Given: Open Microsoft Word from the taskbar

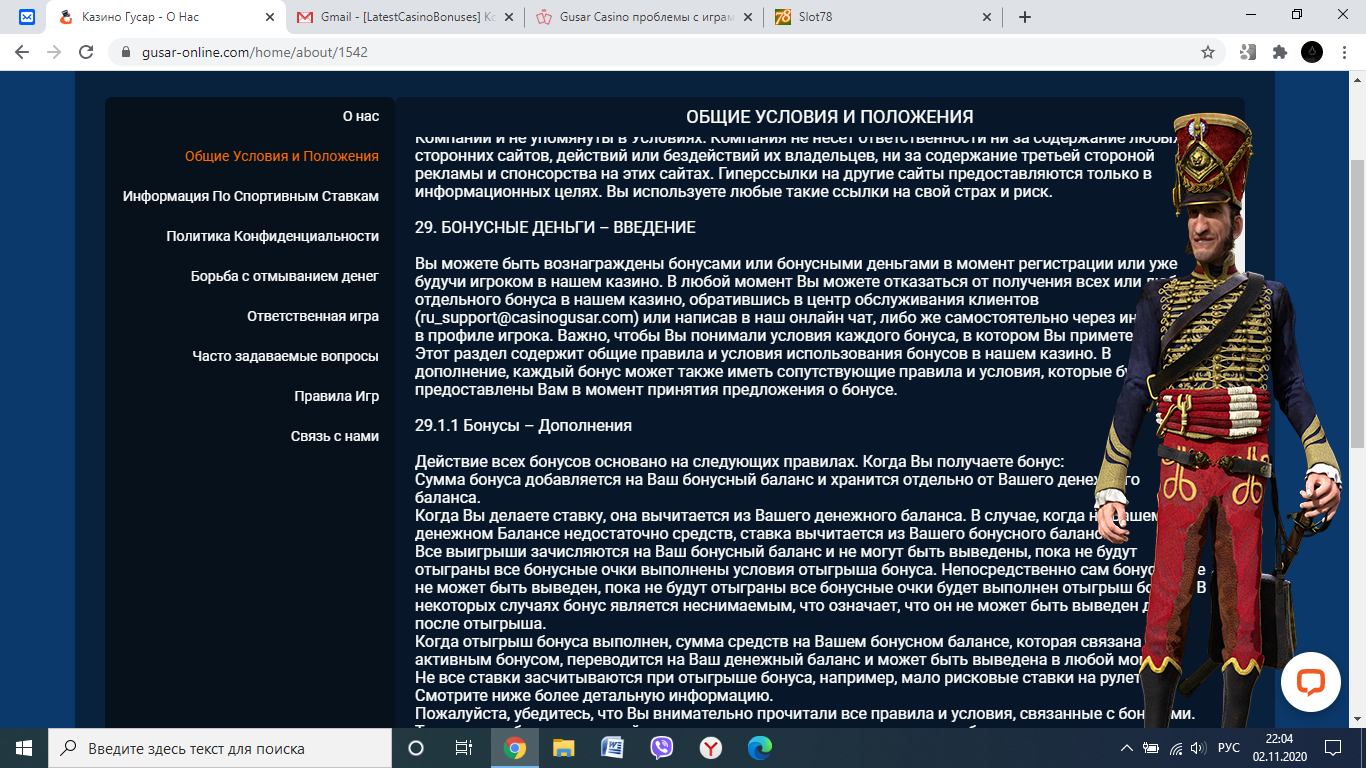Looking at the screenshot, I should point(613,748).
